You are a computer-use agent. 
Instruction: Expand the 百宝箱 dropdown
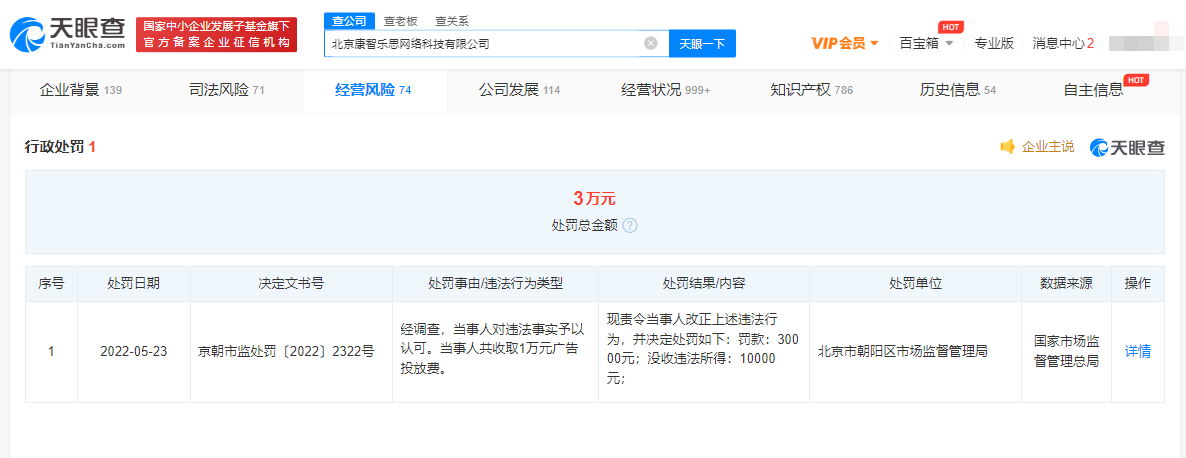[926, 43]
